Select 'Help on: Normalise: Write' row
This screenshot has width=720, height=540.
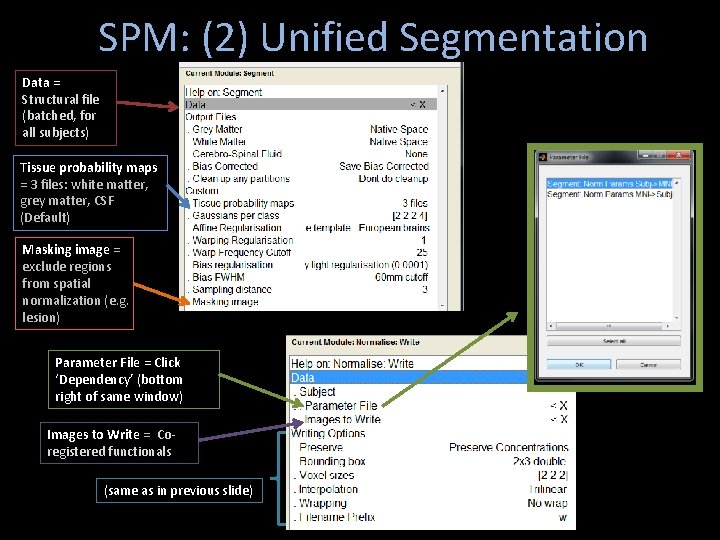409,364
